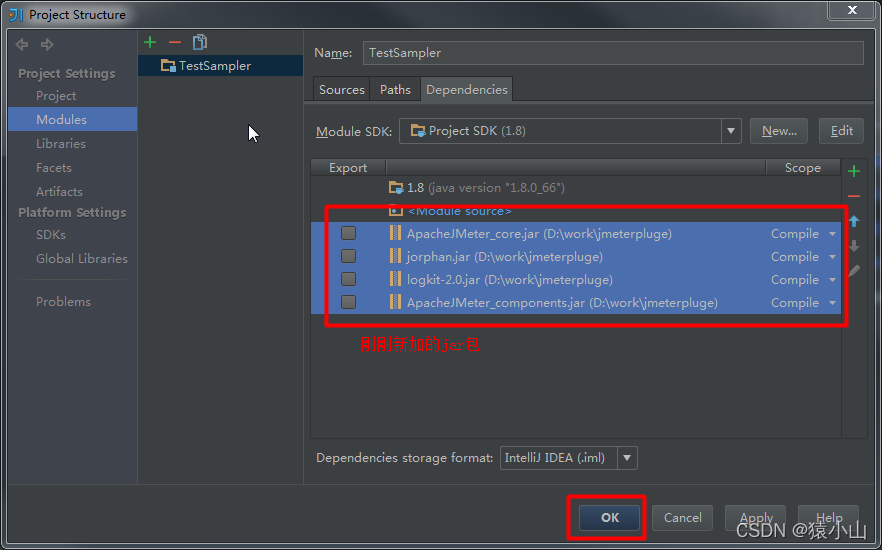882x550 pixels.
Task: Switch to the Paths tab
Action: 395,89
